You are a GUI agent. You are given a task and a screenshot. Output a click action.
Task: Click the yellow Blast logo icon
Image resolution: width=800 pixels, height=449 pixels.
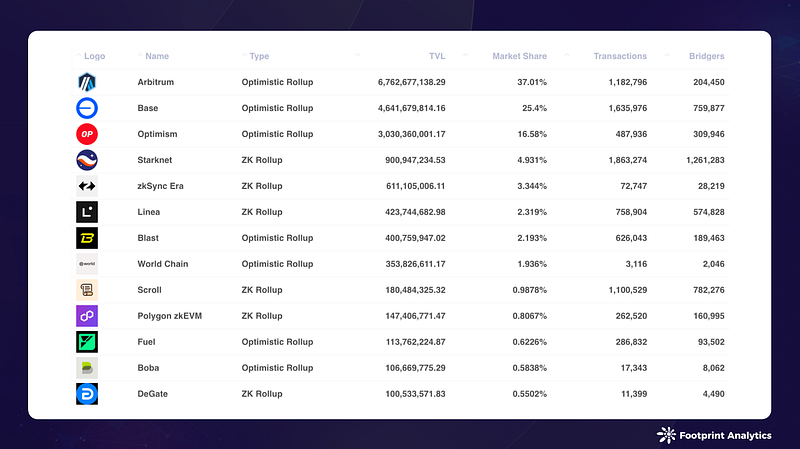pos(87,238)
